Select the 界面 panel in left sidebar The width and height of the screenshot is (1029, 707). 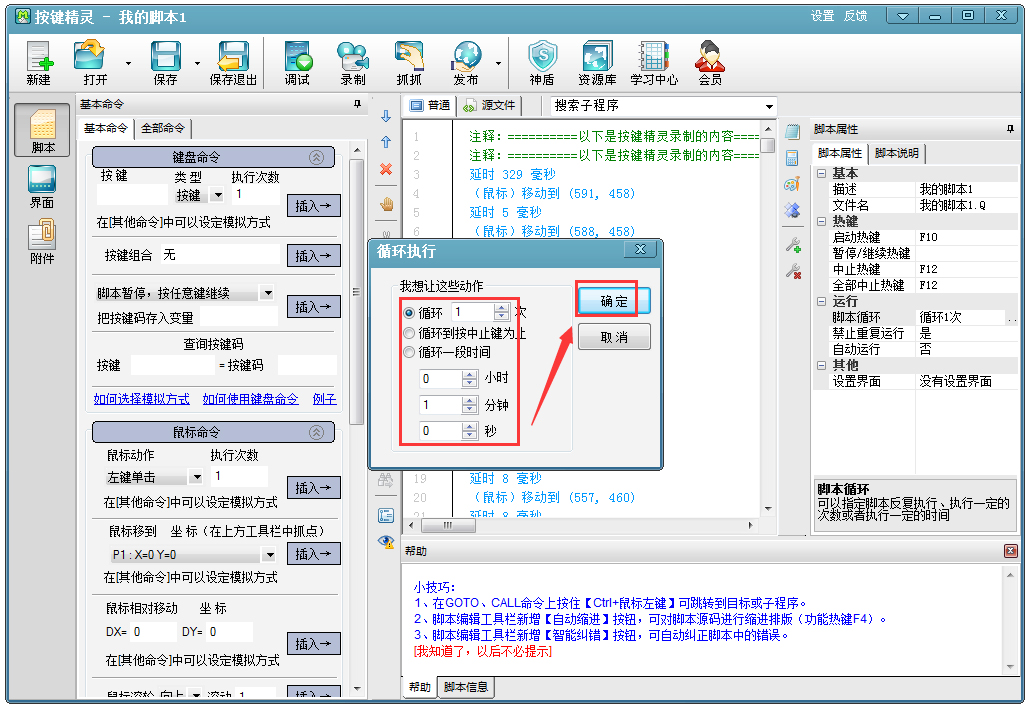[40, 183]
